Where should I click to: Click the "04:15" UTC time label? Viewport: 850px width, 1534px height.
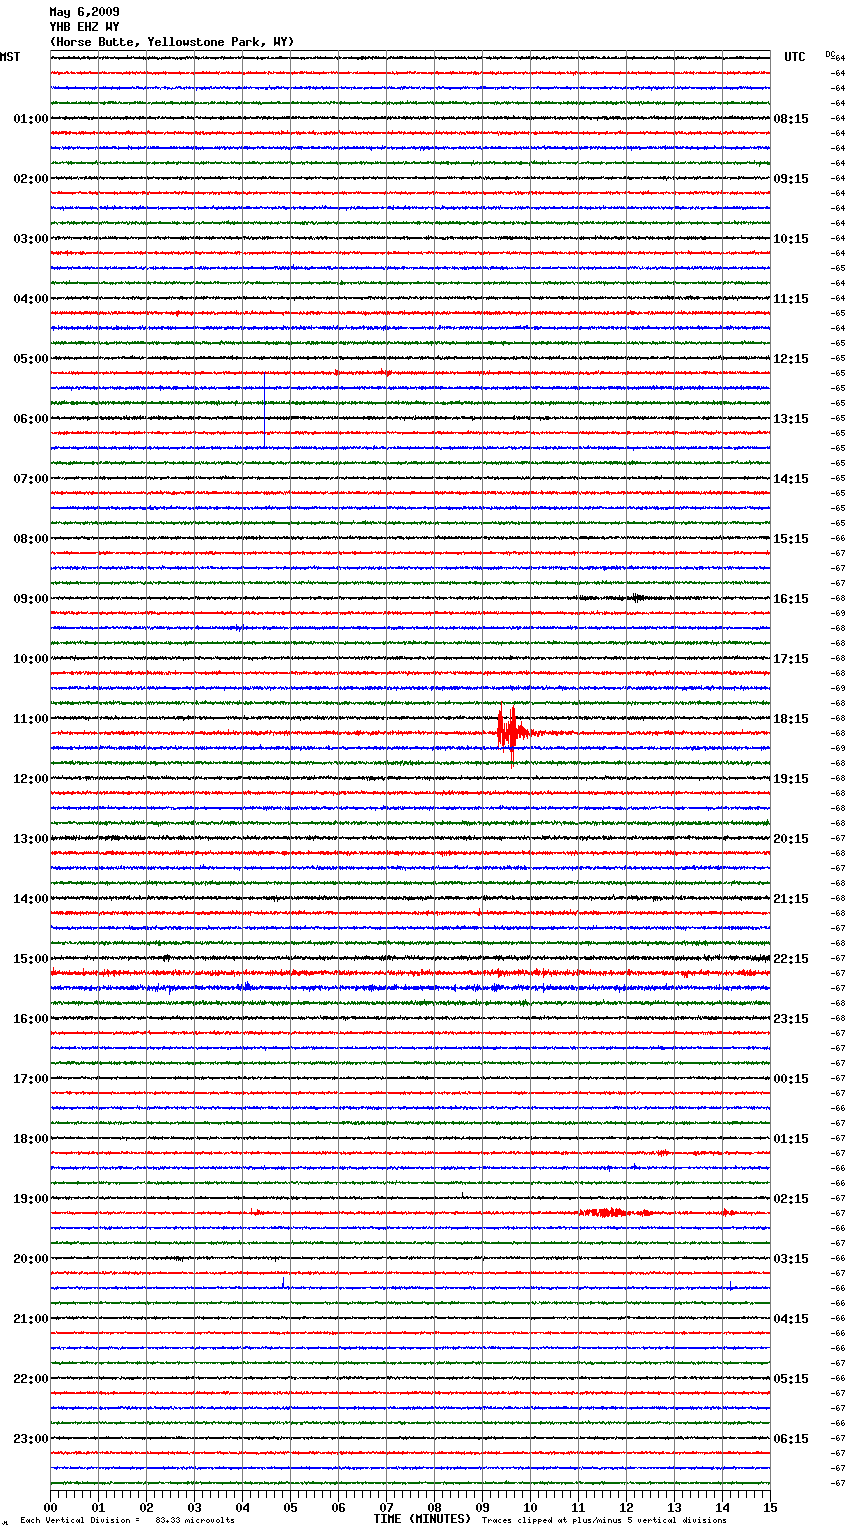click(x=791, y=1319)
